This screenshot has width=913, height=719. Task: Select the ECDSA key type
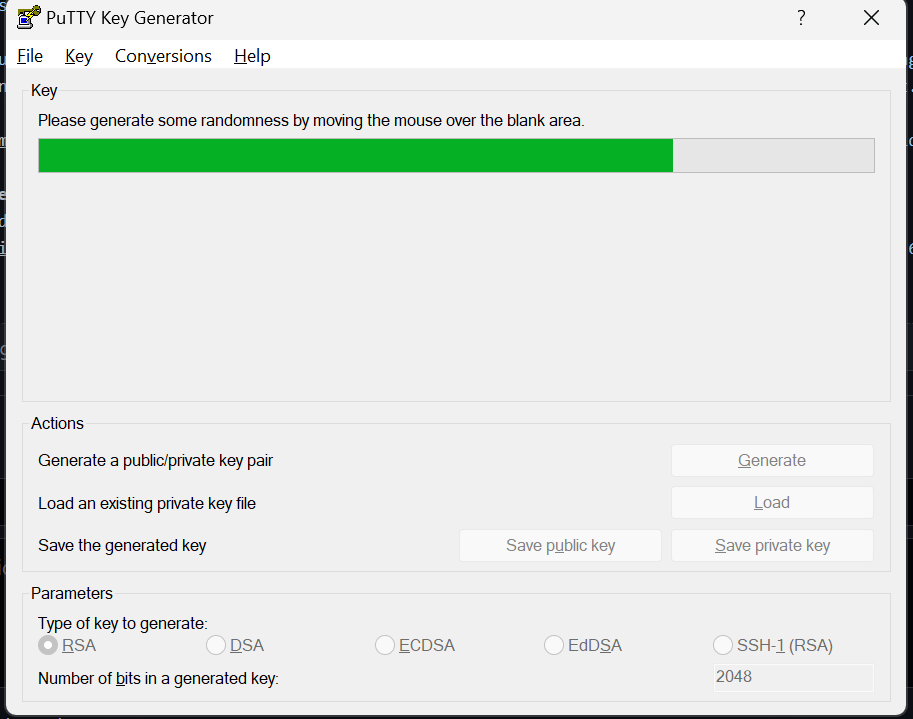pos(415,645)
